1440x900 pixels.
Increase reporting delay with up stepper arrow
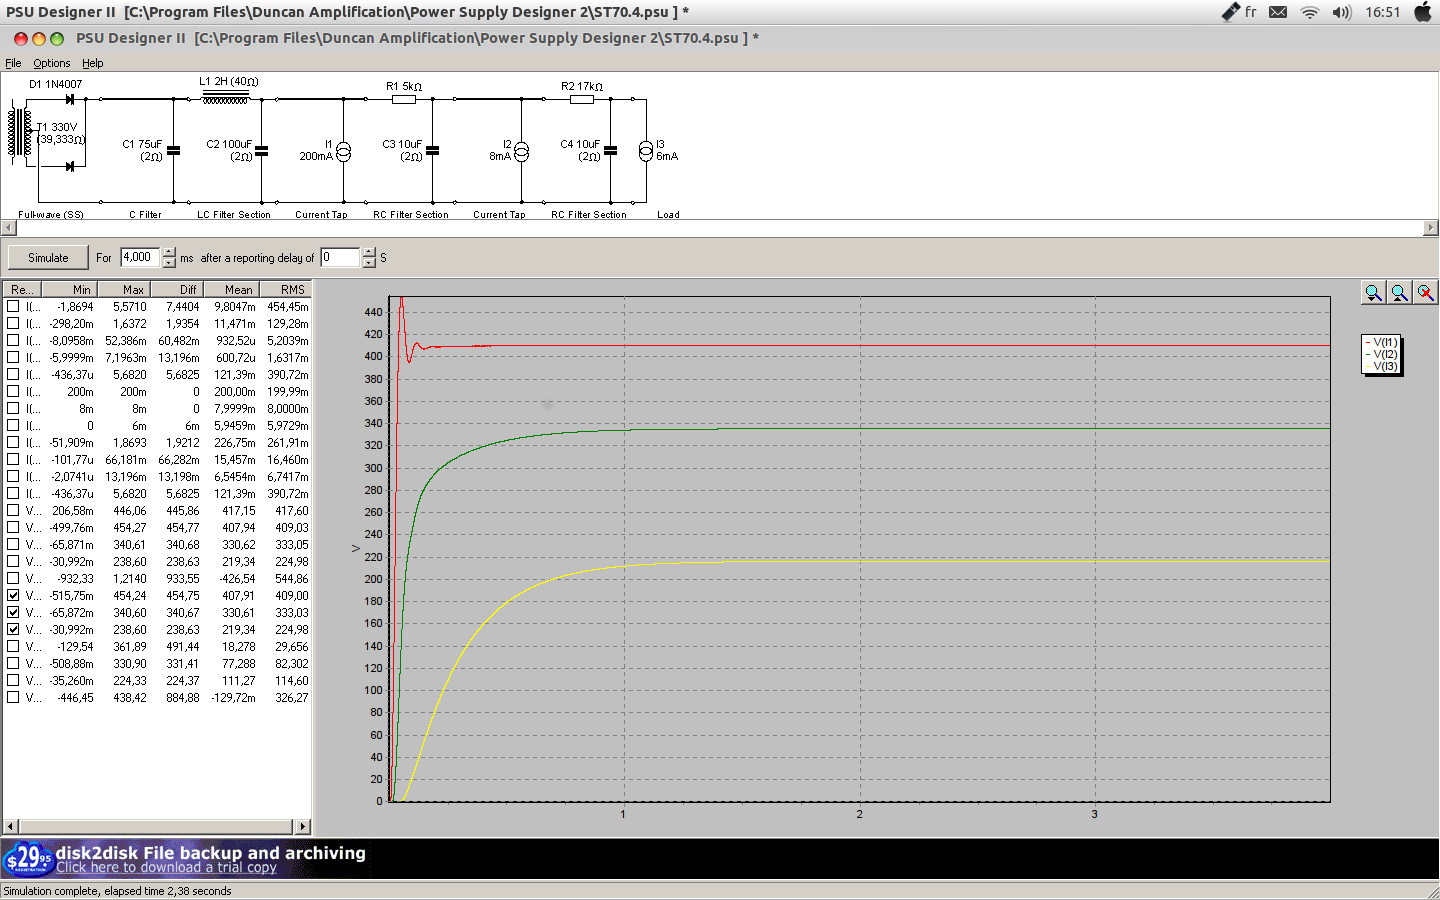[x=369, y=252]
